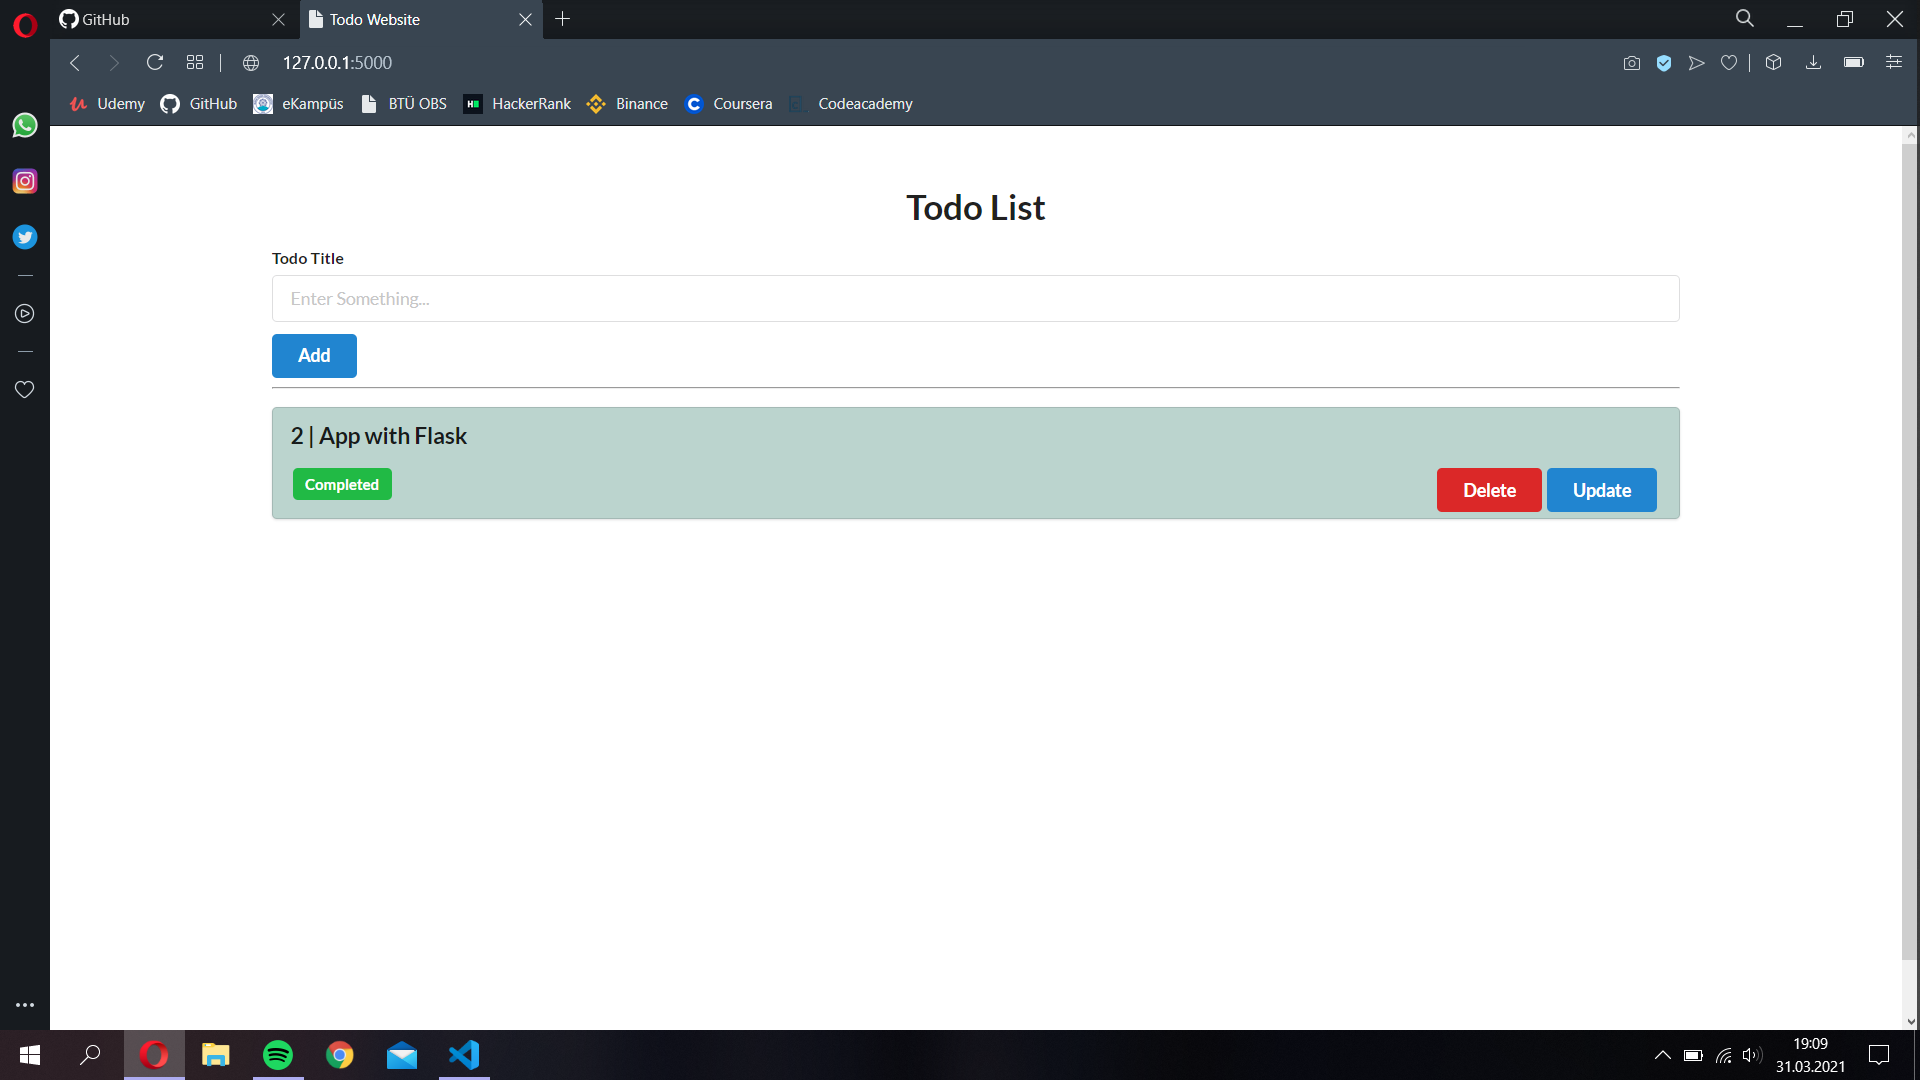1920x1080 pixels.
Task: Delete the App with Flask todo
Action: click(1489, 490)
